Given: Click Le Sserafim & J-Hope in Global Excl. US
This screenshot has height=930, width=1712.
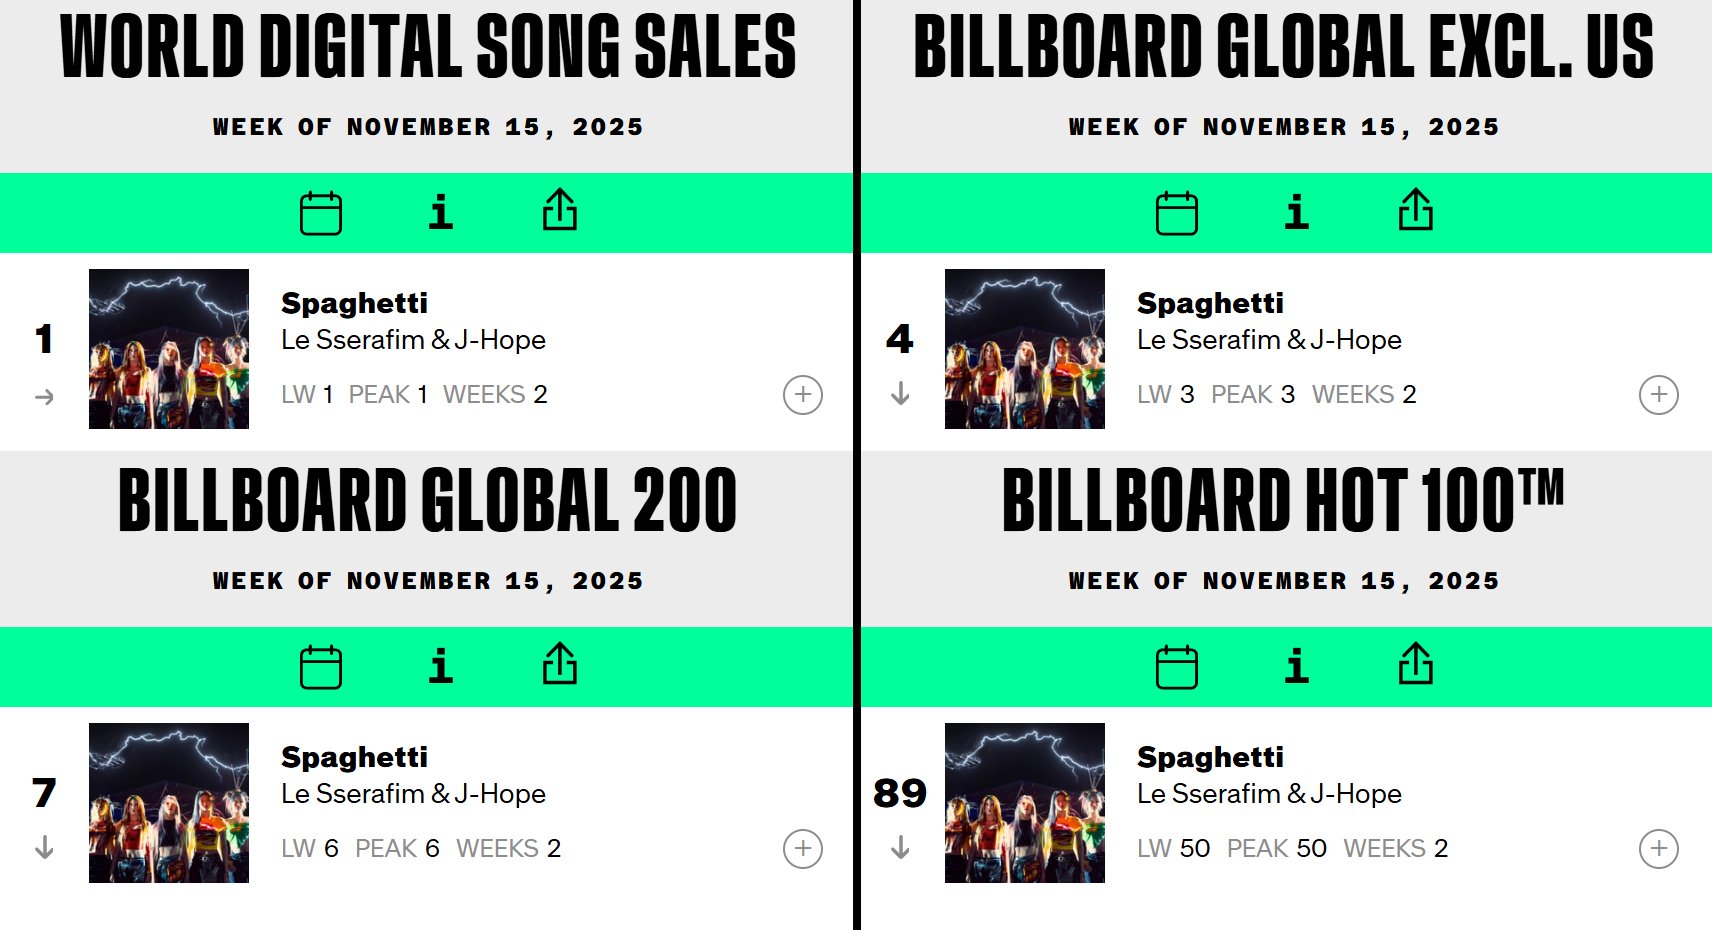Looking at the screenshot, I should pos(1269,340).
